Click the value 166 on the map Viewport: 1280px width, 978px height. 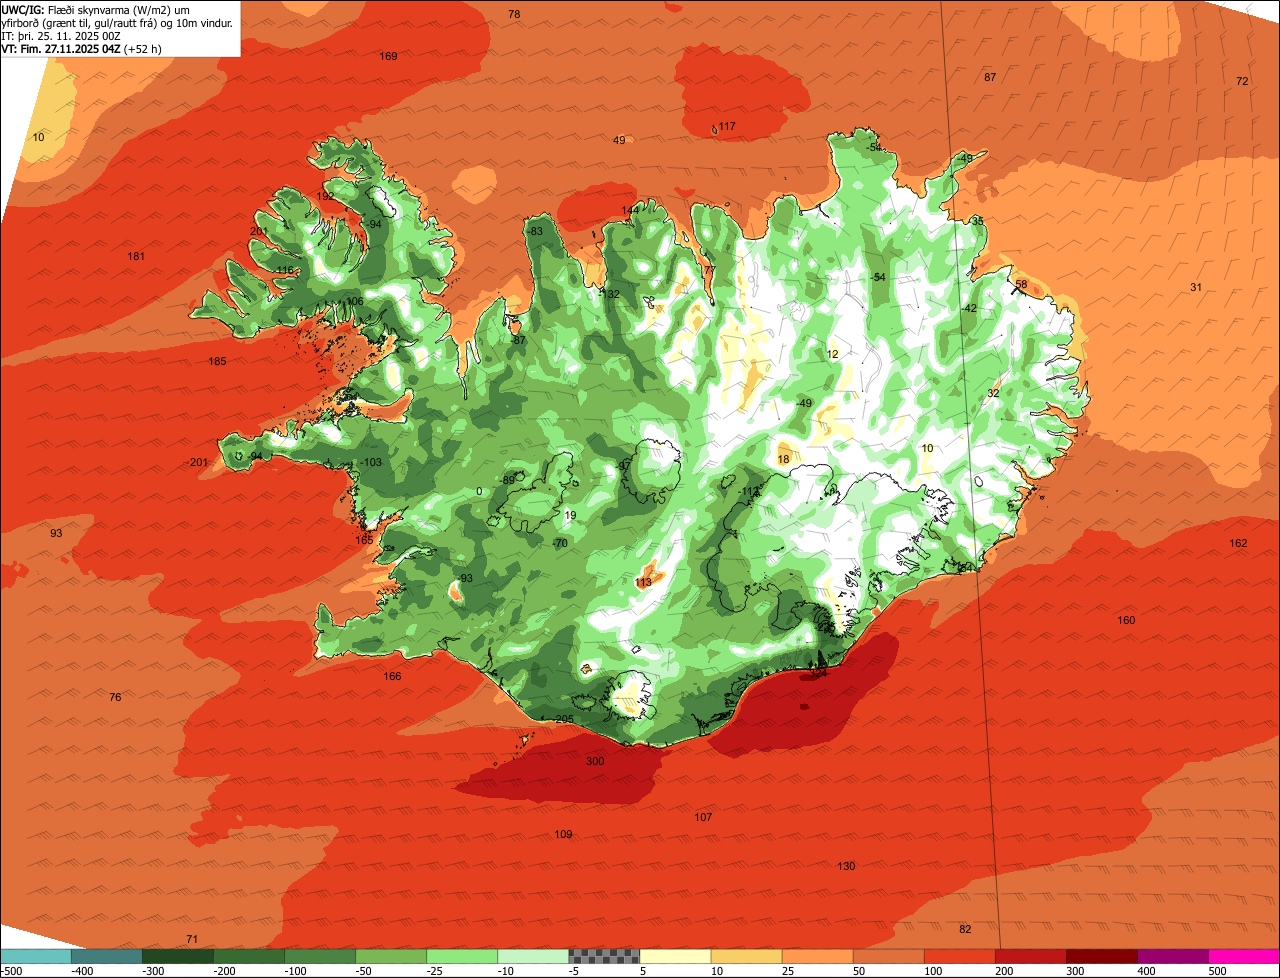point(392,676)
